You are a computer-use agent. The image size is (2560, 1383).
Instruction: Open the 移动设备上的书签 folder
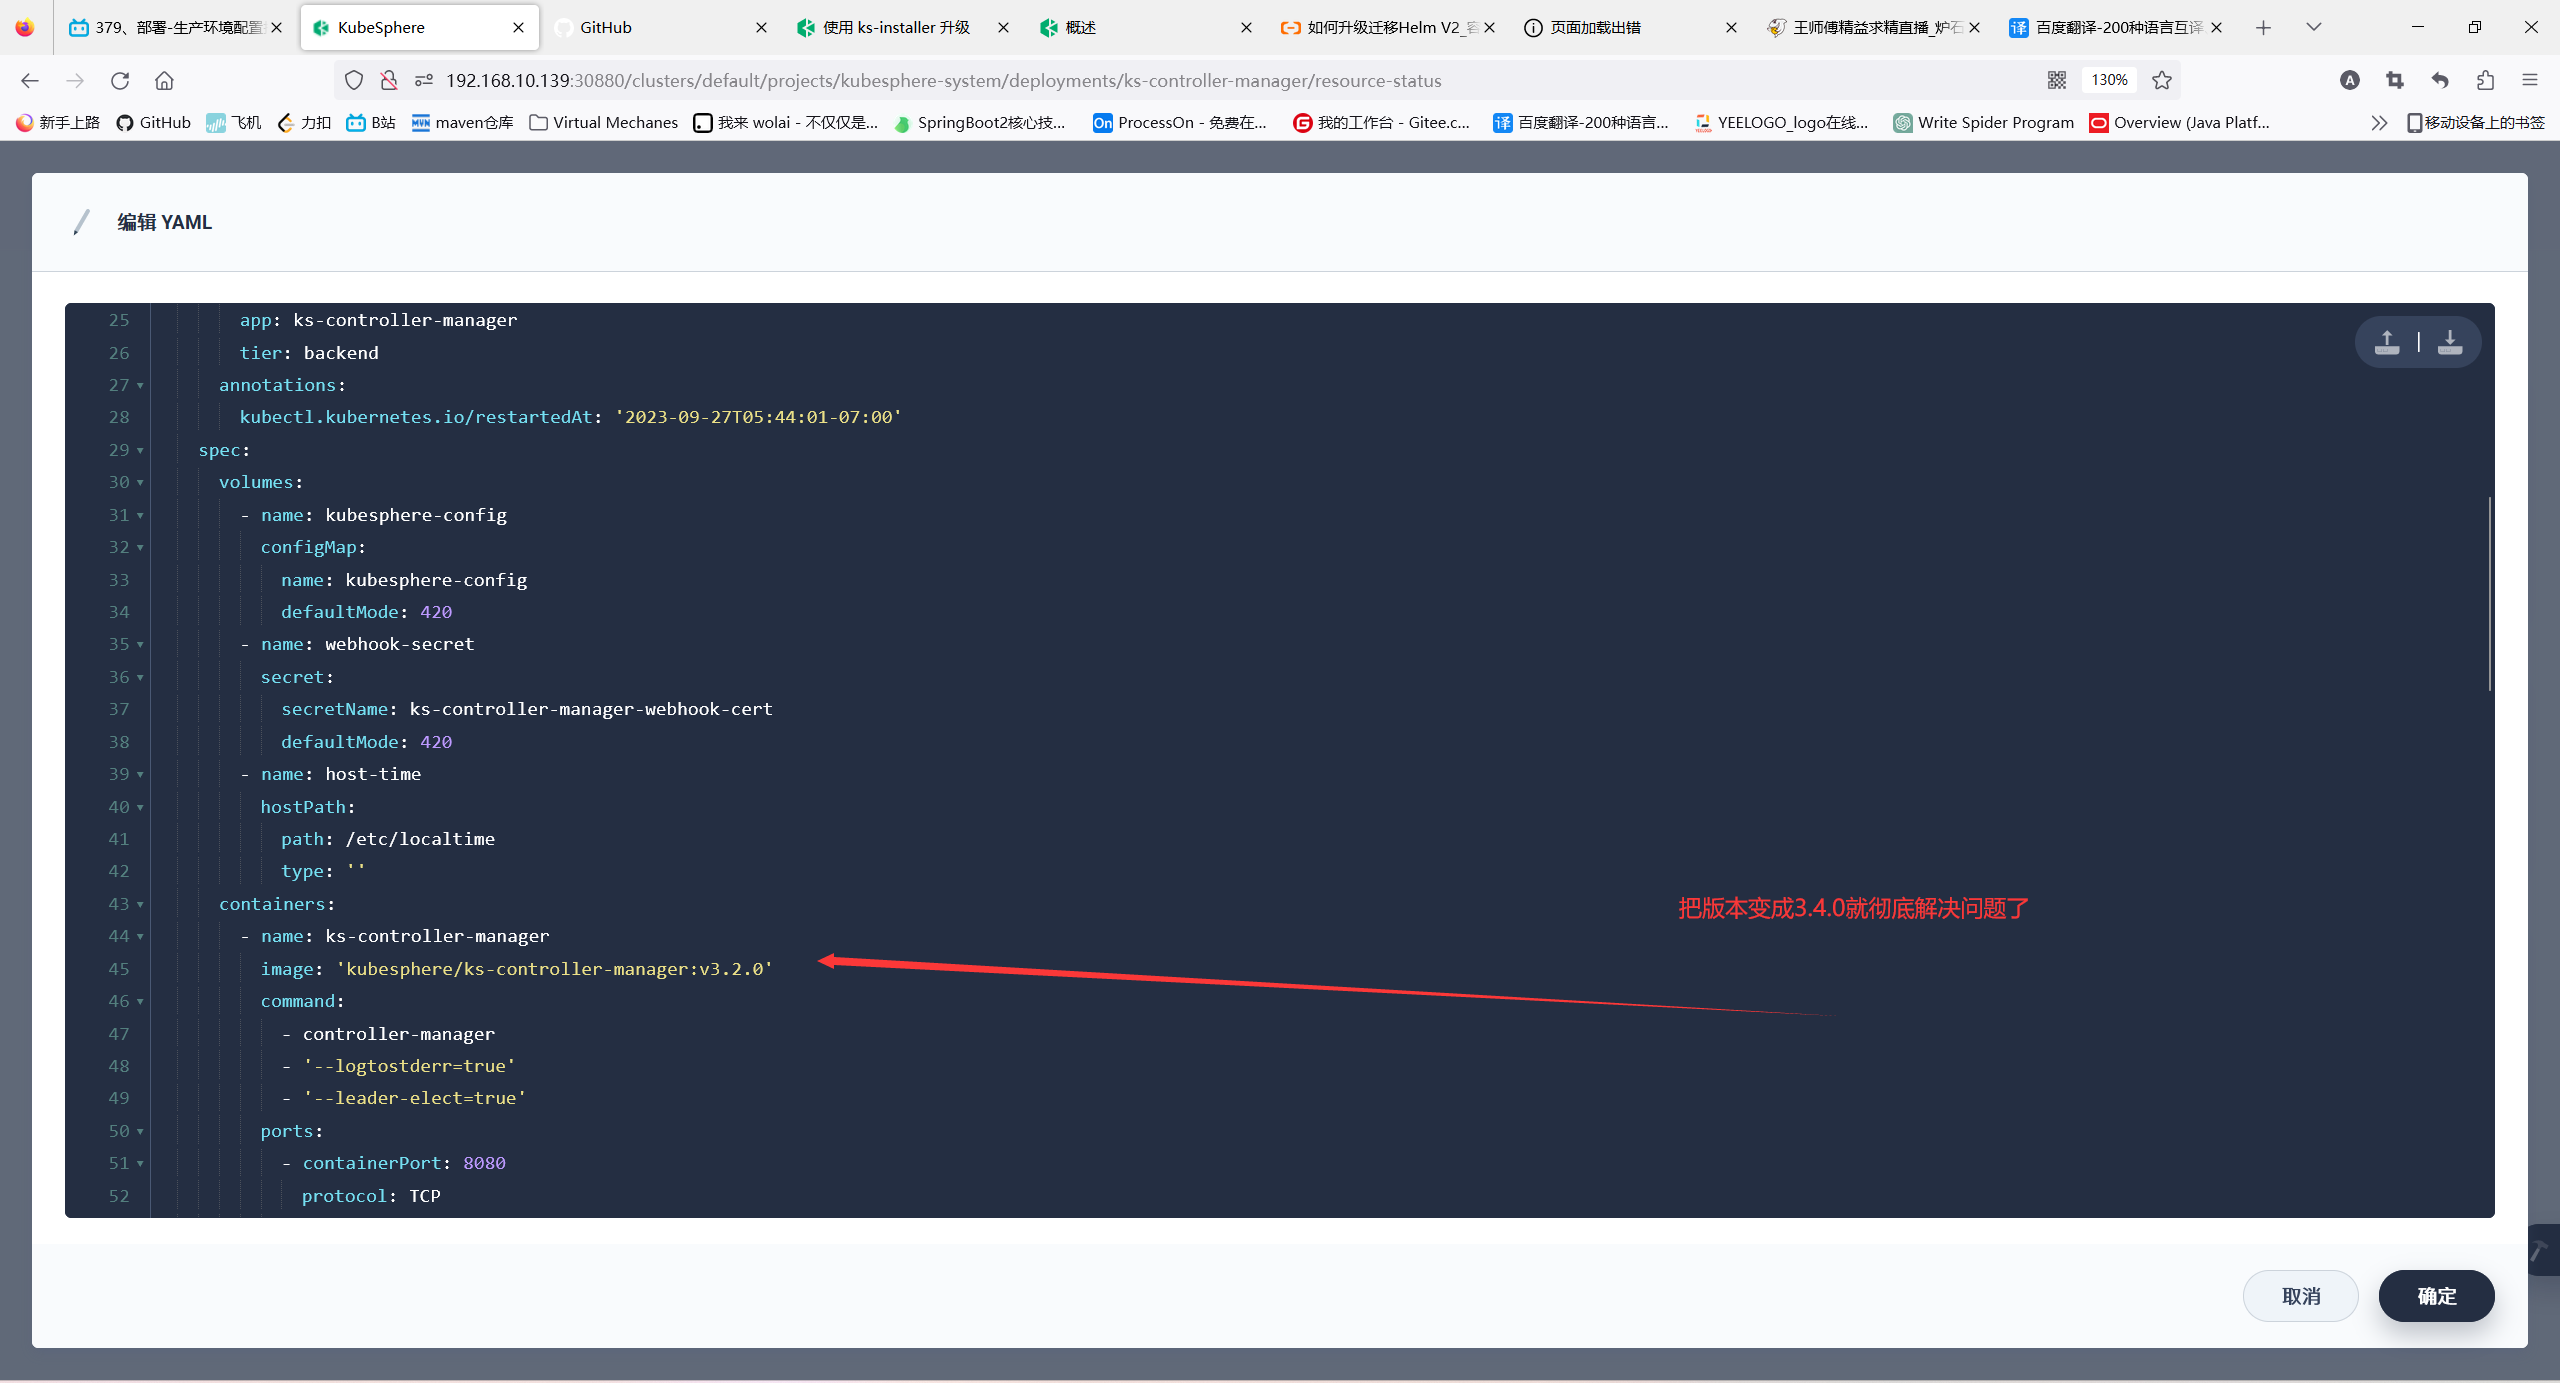(x=2475, y=122)
